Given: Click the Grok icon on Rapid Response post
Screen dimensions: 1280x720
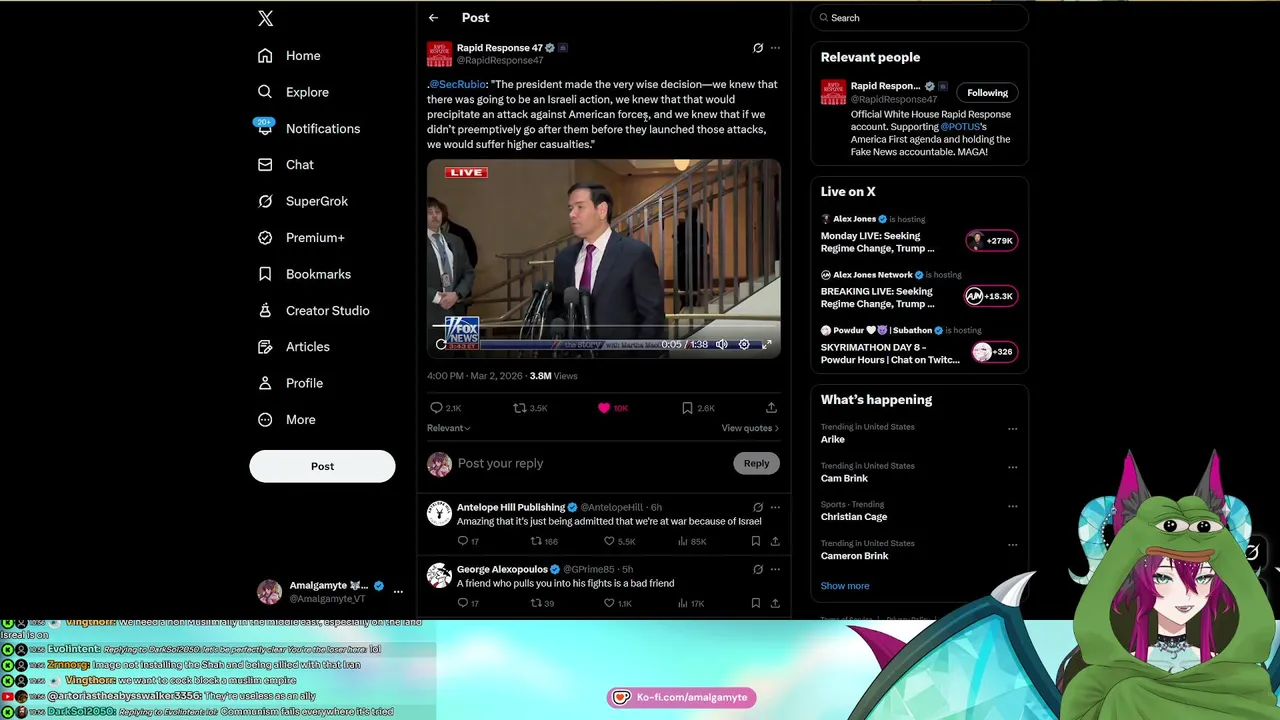Looking at the screenshot, I should tap(757, 48).
